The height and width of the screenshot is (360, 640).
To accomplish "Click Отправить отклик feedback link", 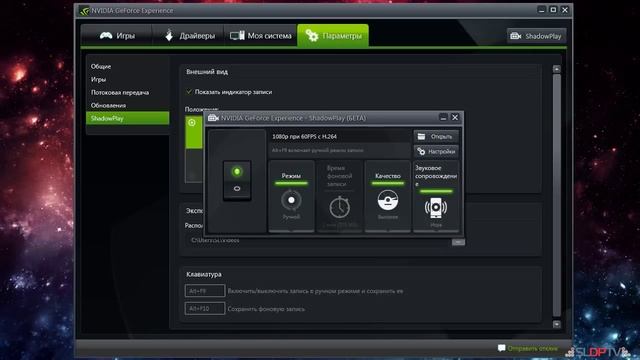I will pos(532,348).
